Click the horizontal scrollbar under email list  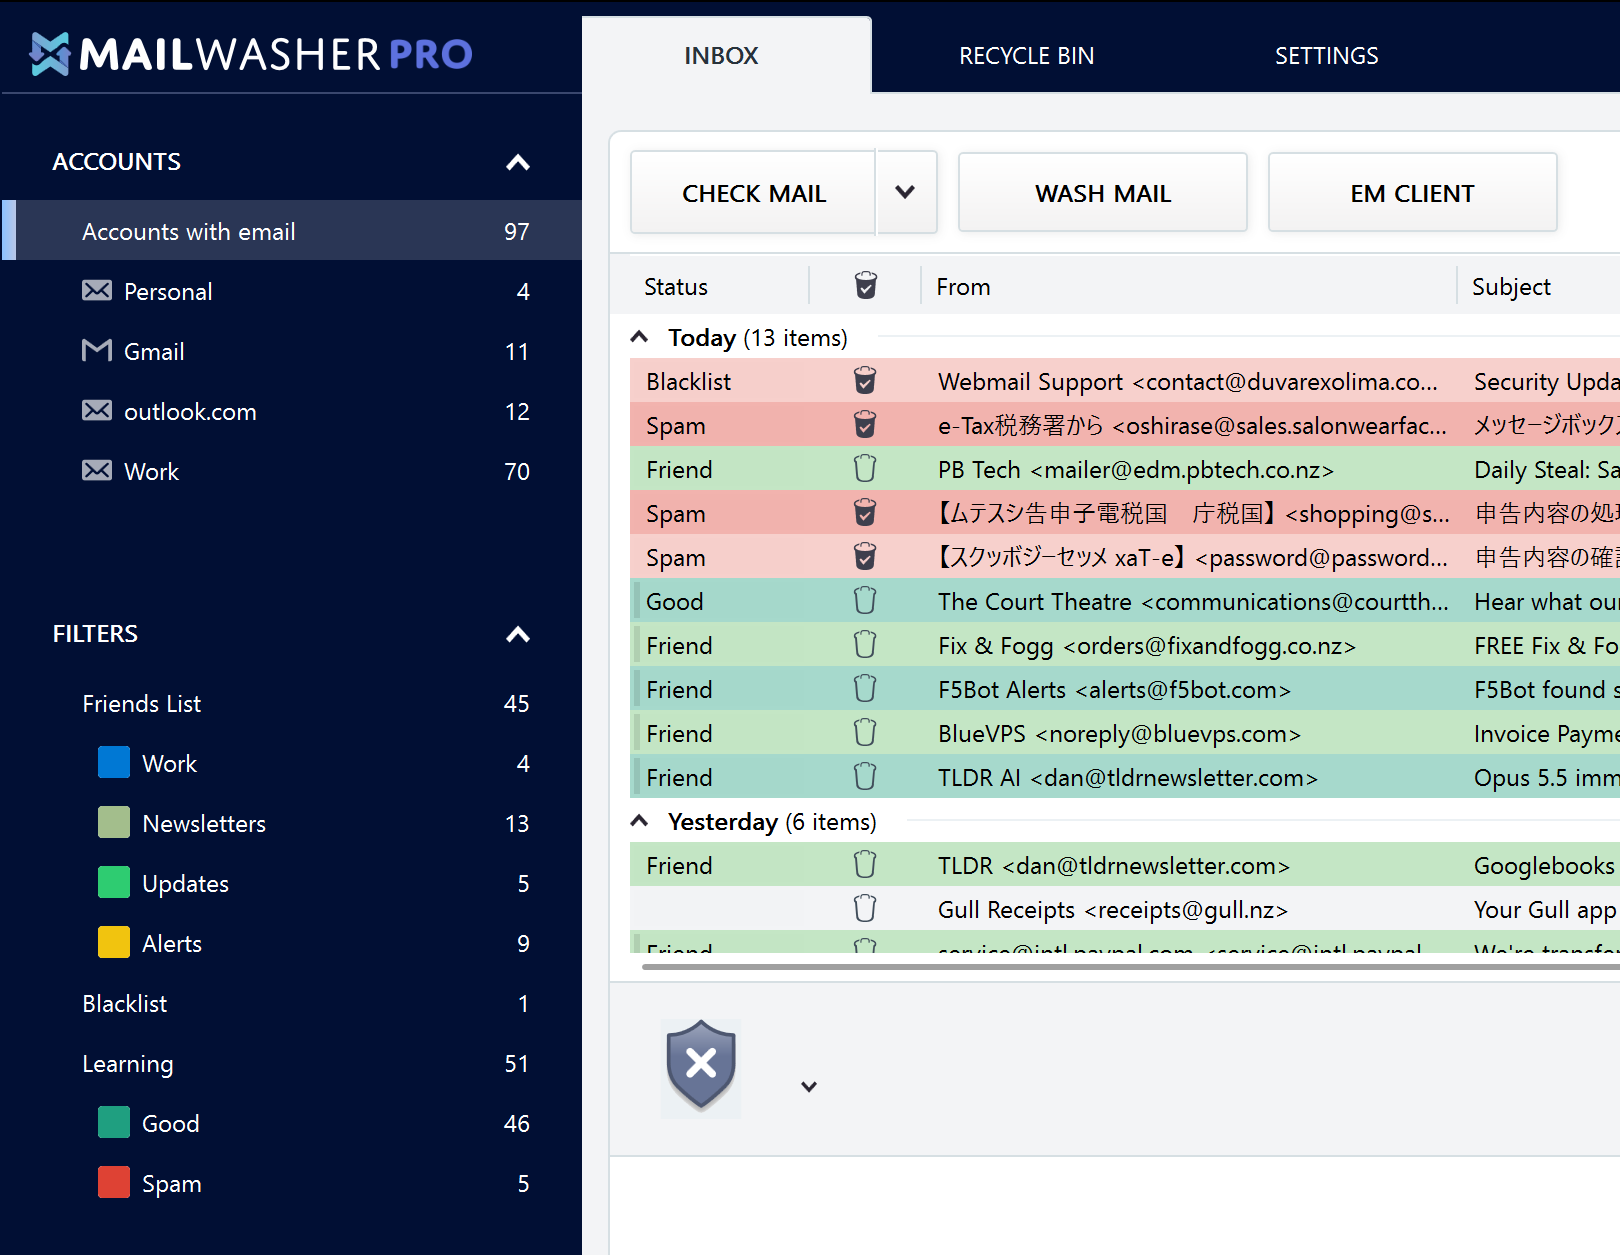pyautogui.click(x=1130, y=967)
